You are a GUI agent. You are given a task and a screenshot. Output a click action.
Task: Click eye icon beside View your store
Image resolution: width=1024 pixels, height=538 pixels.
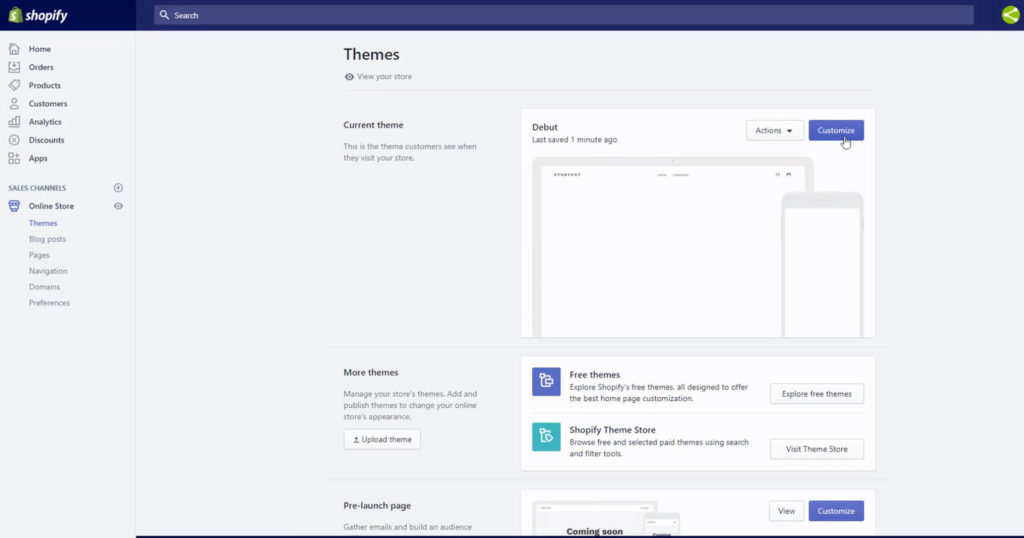[x=349, y=77]
